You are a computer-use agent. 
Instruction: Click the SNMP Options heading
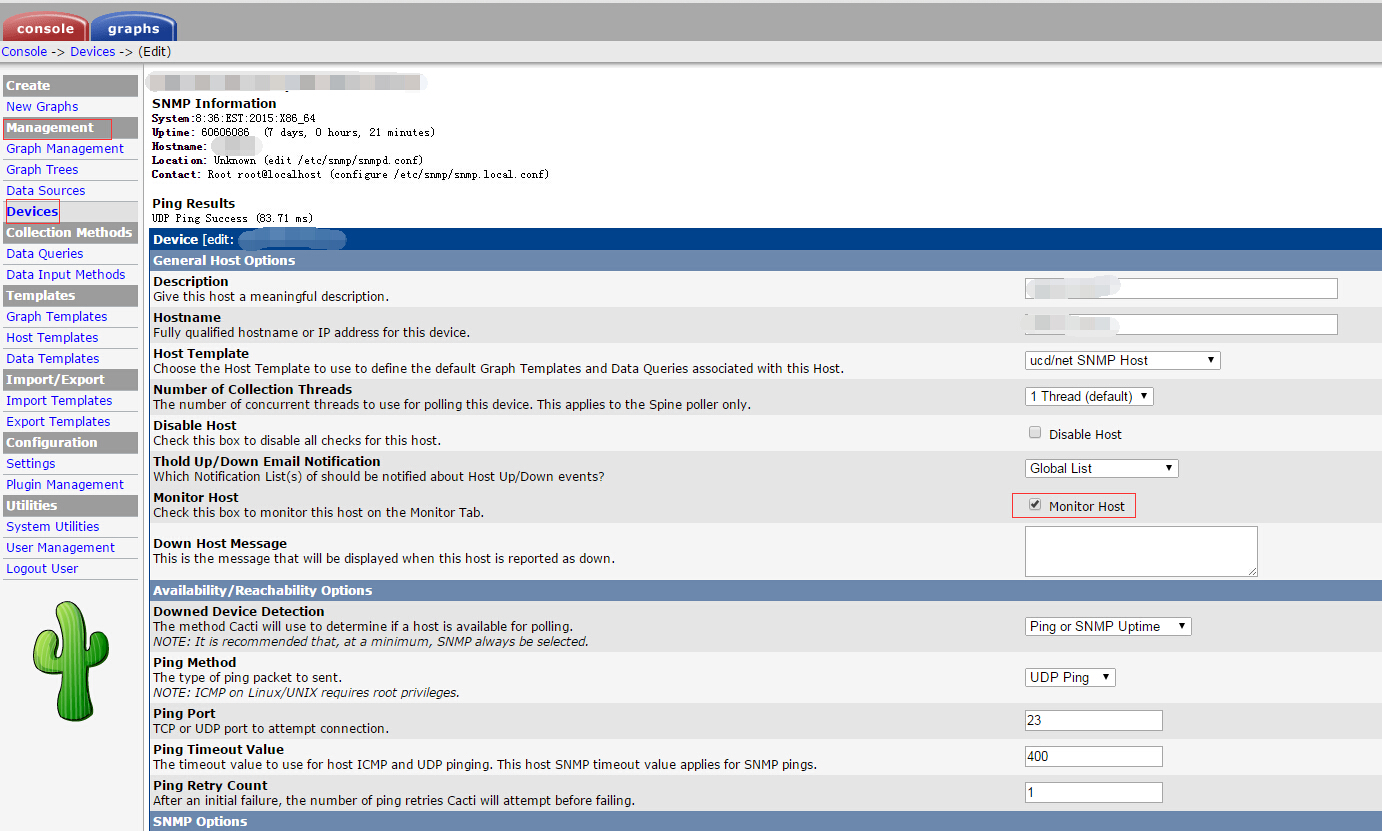tap(200, 822)
